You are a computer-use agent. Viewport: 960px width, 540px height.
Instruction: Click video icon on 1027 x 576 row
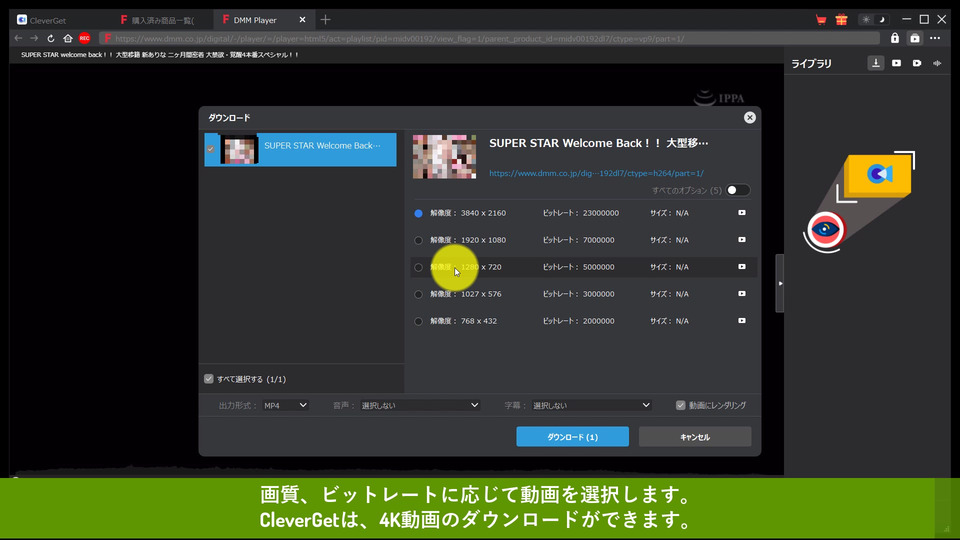click(741, 293)
